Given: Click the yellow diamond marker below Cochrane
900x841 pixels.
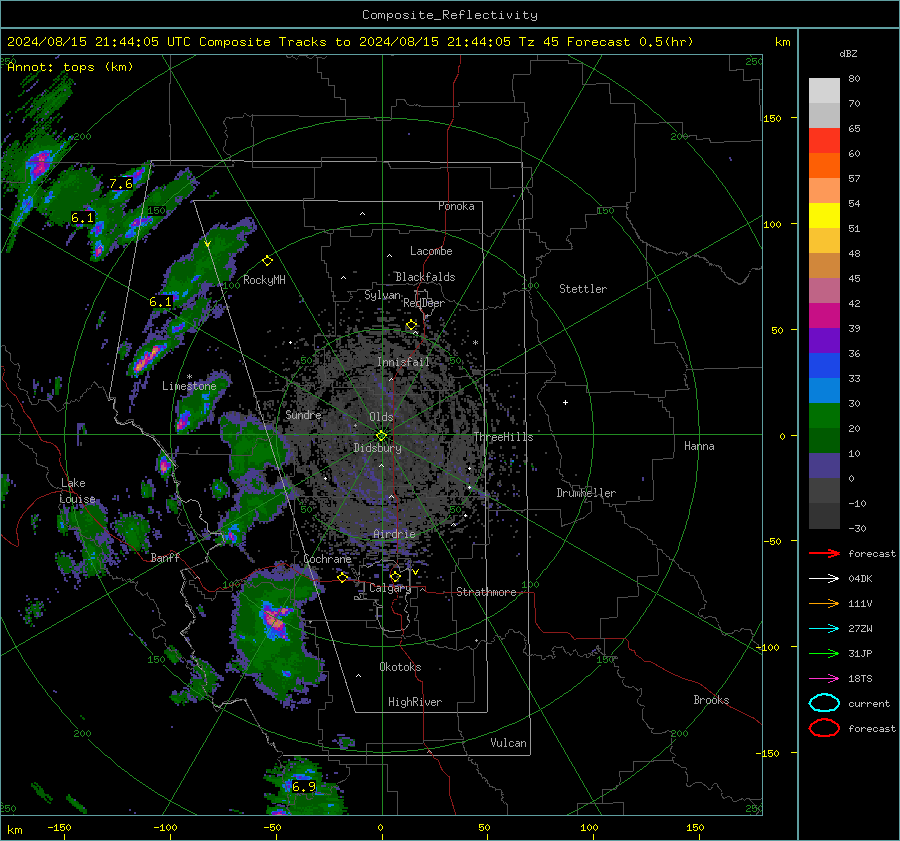Looking at the screenshot, I should pos(343,577).
